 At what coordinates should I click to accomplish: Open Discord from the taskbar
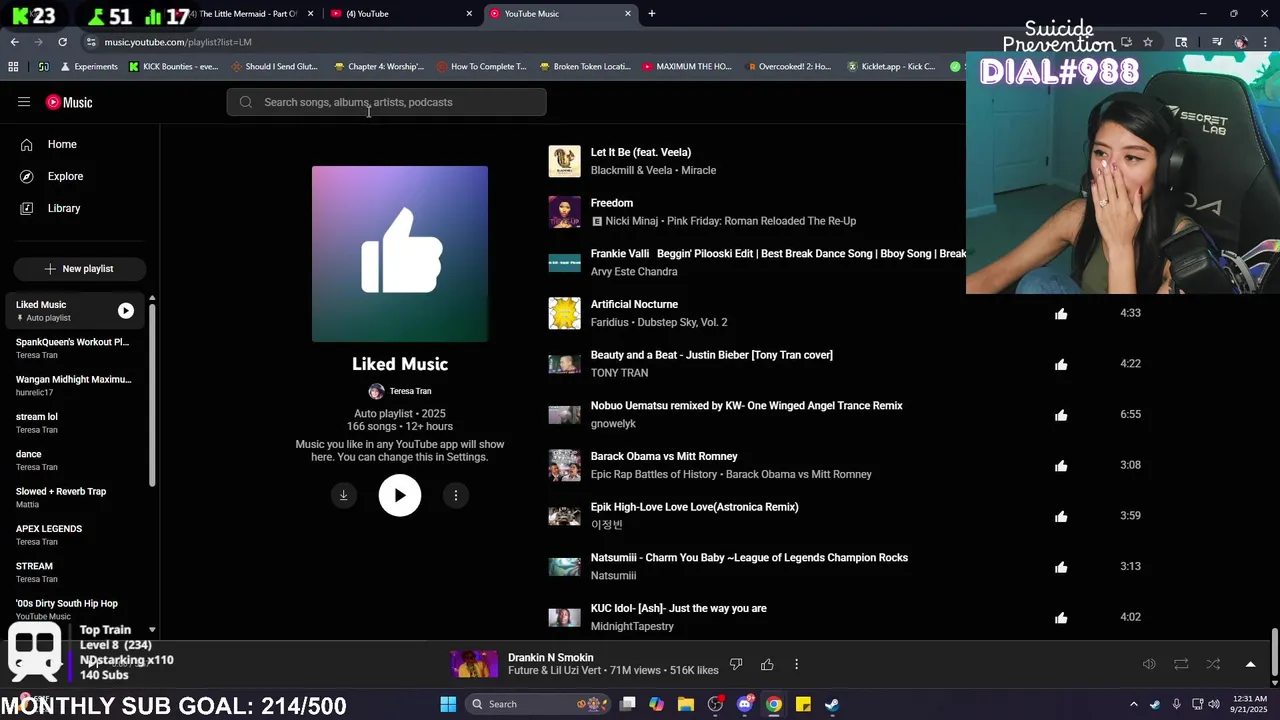coord(744,704)
